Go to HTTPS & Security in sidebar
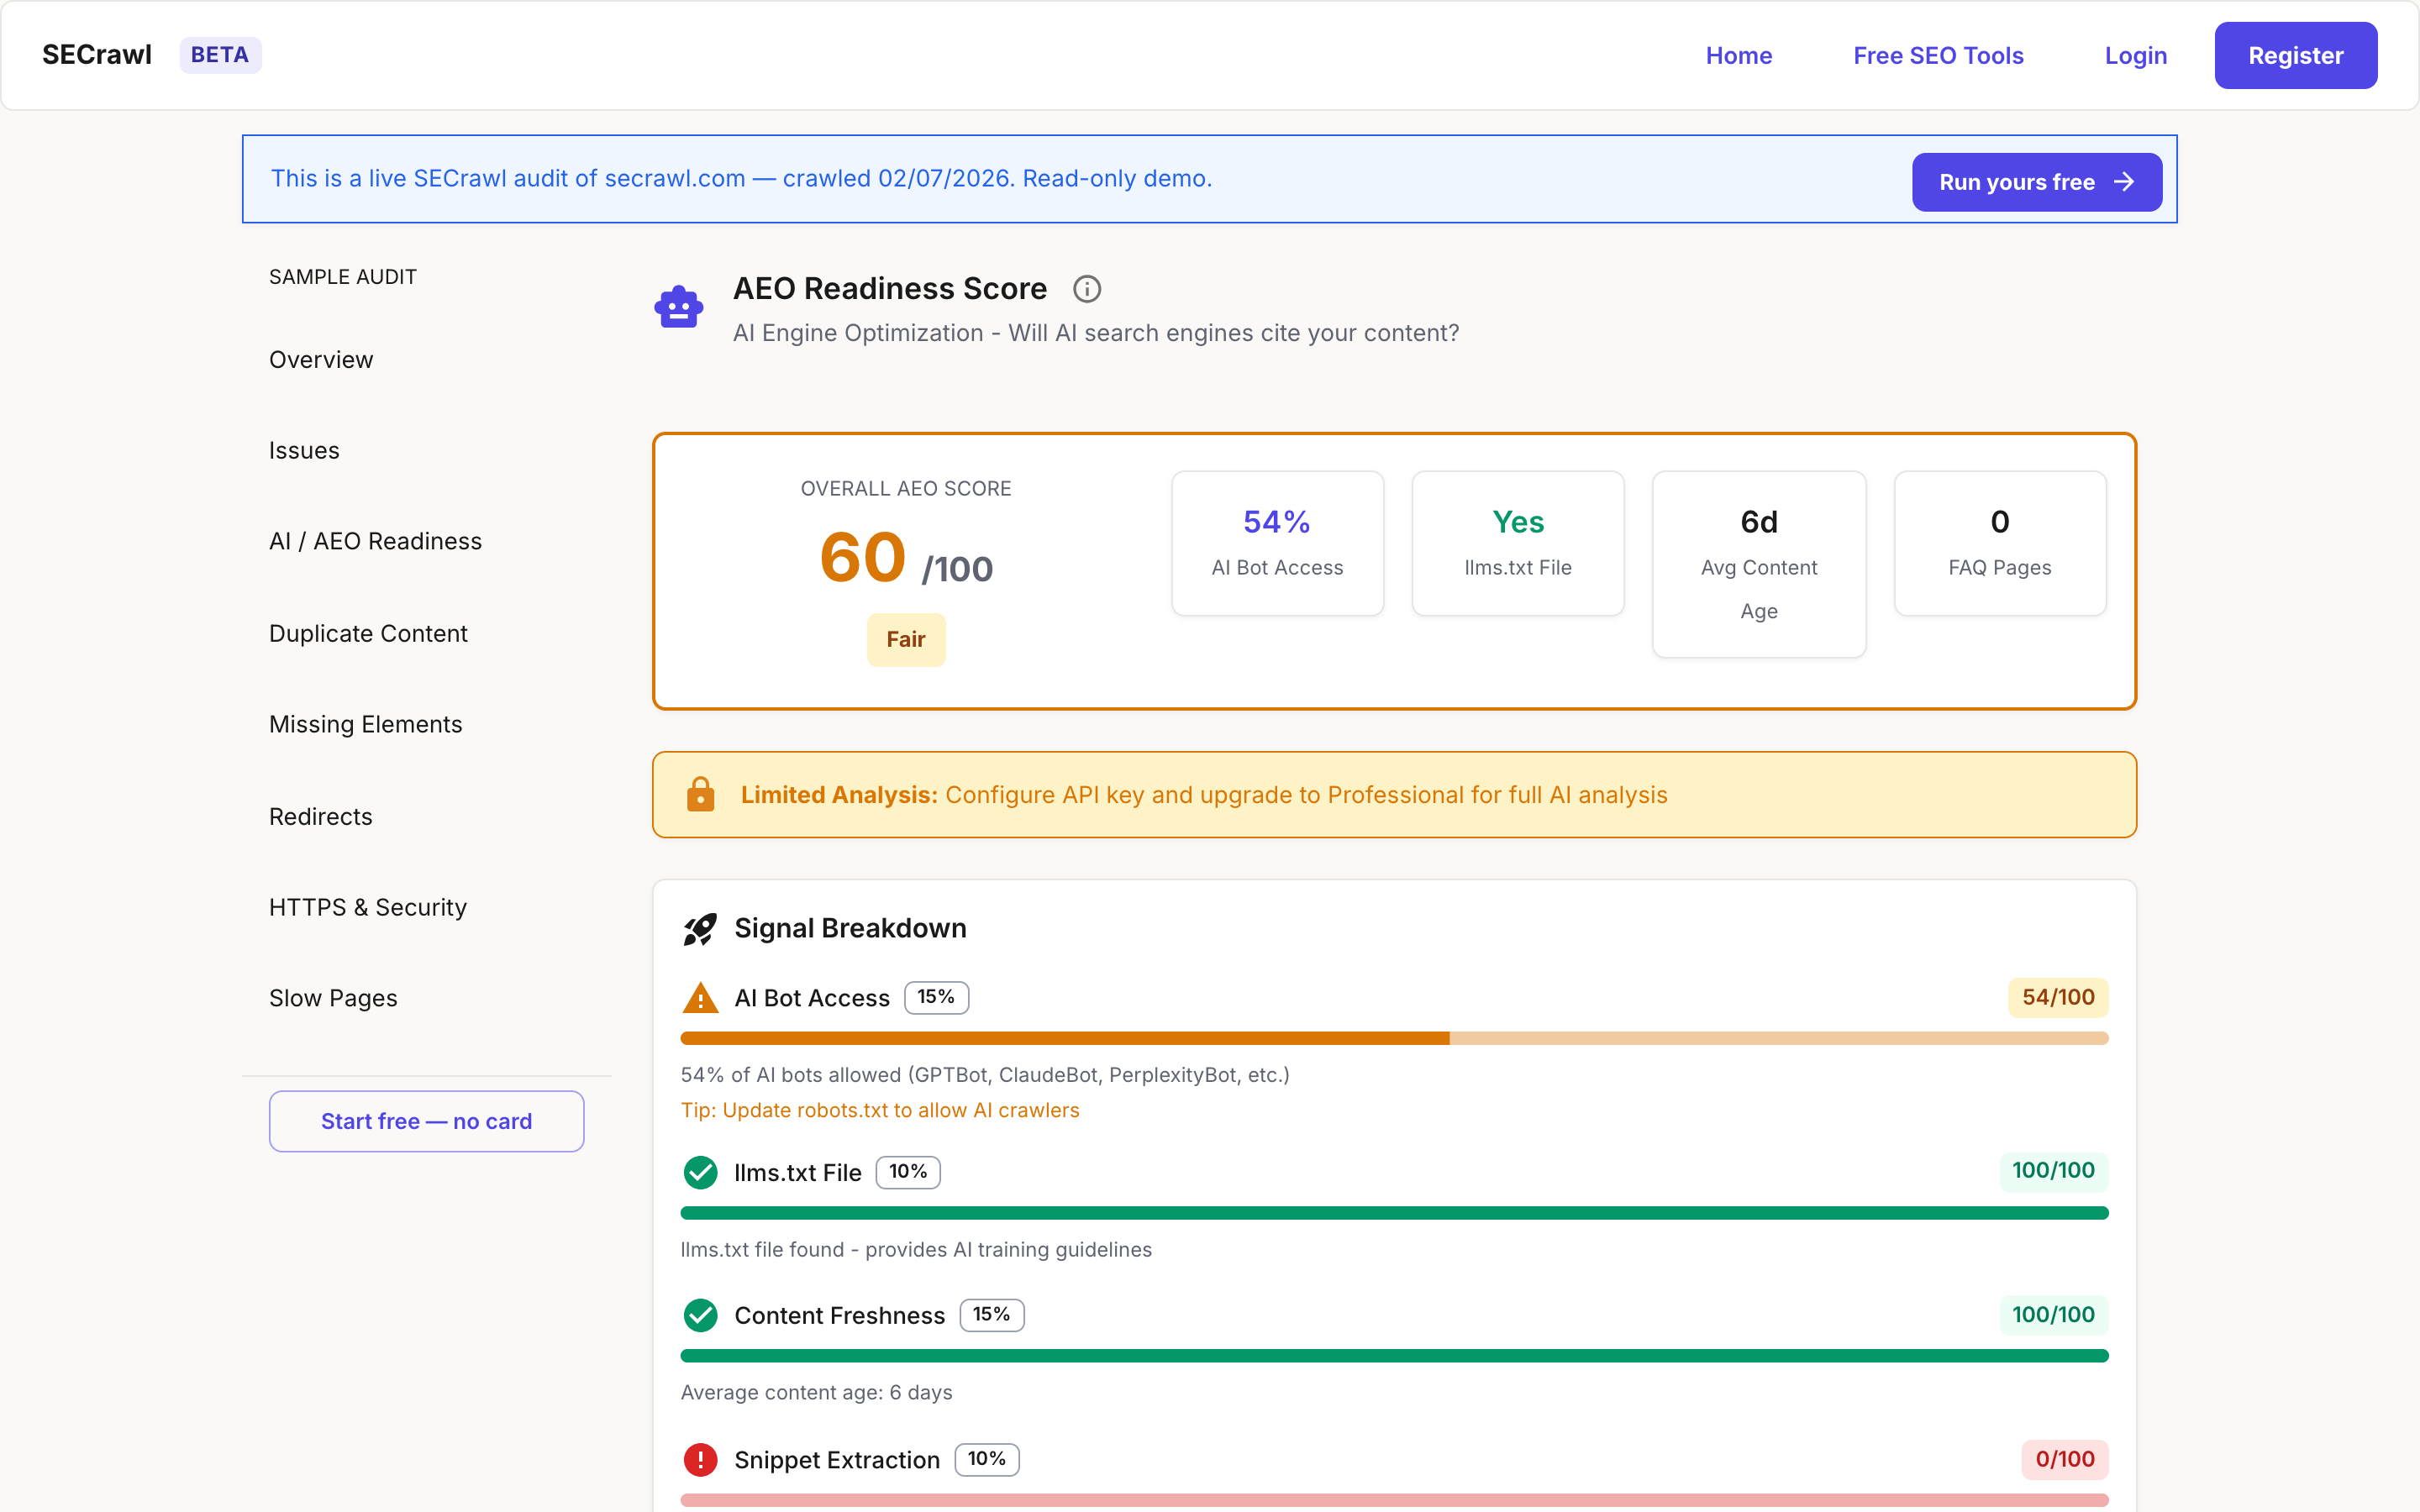Image resolution: width=2420 pixels, height=1512 pixels. (x=367, y=907)
